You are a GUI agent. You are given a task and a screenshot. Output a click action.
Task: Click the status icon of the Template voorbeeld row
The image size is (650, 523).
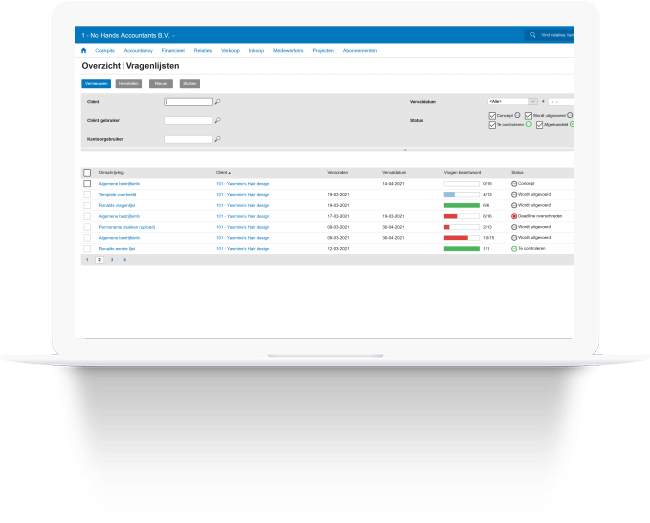tap(514, 194)
